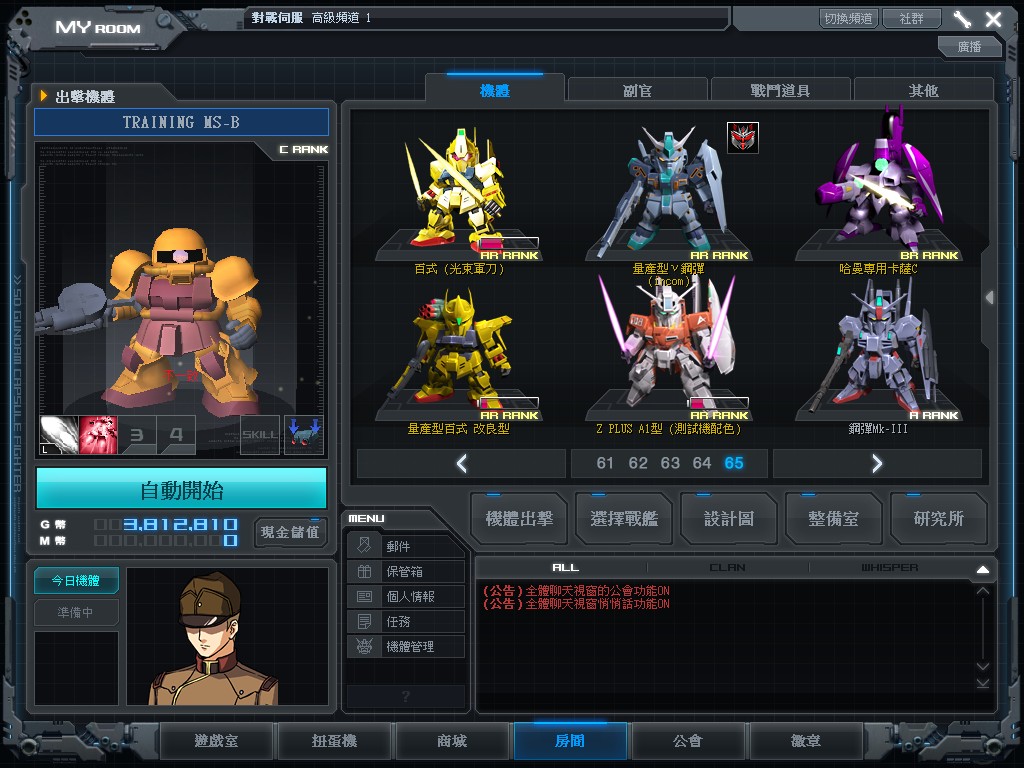Open 扭蛋機 in the bottom navigation
This screenshot has width=1024, height=768.
[x=334, y=741]
